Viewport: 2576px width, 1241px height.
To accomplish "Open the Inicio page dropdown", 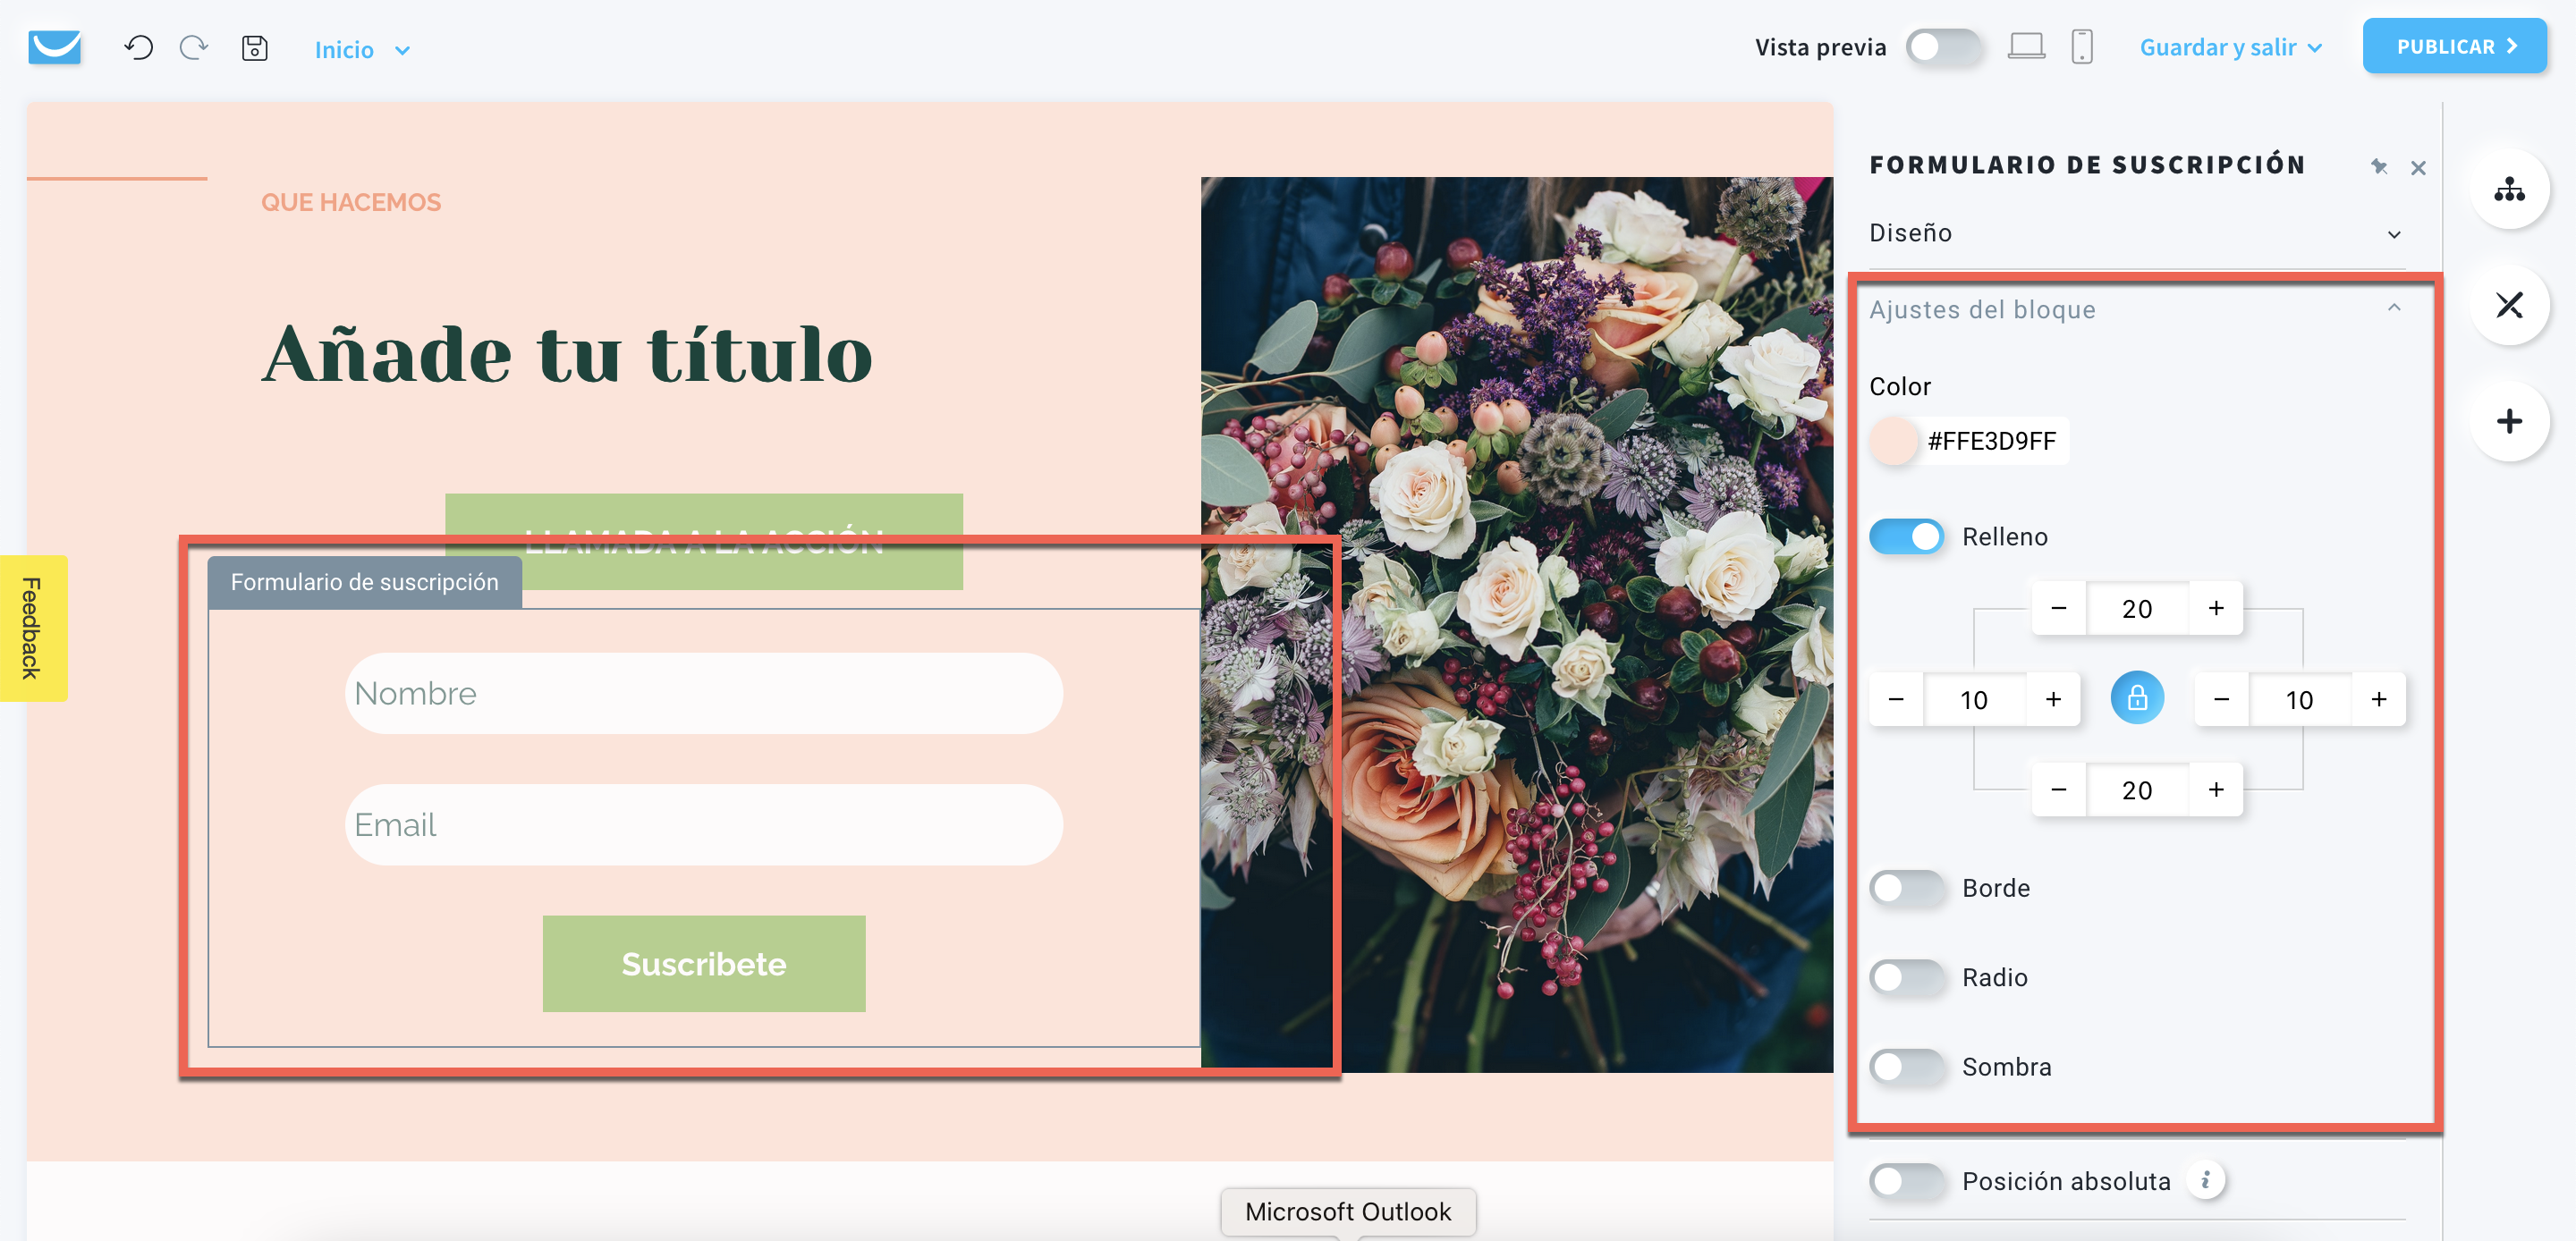I will click(x=362, y=49).
